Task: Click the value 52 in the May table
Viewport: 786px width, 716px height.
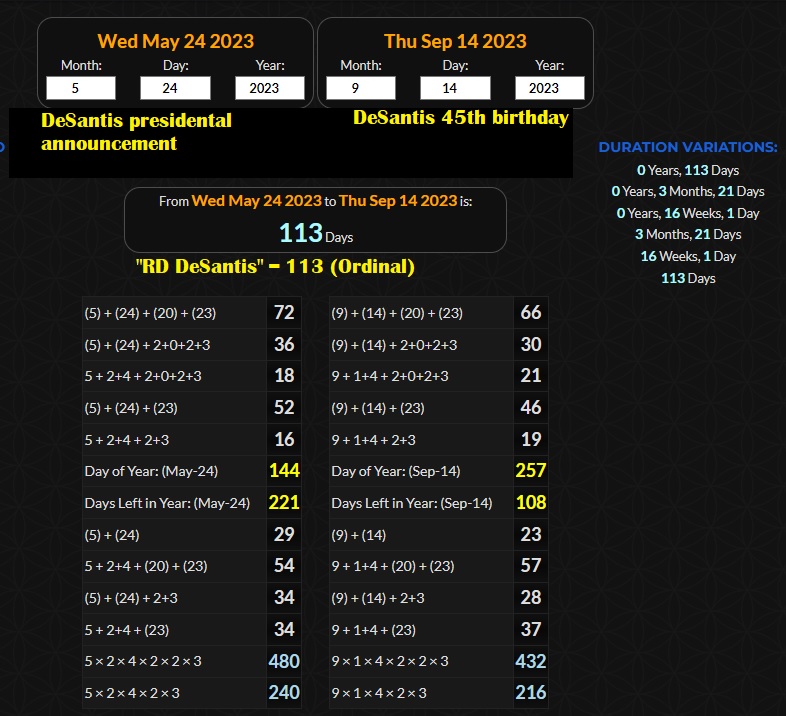Action: click(284, 407)
